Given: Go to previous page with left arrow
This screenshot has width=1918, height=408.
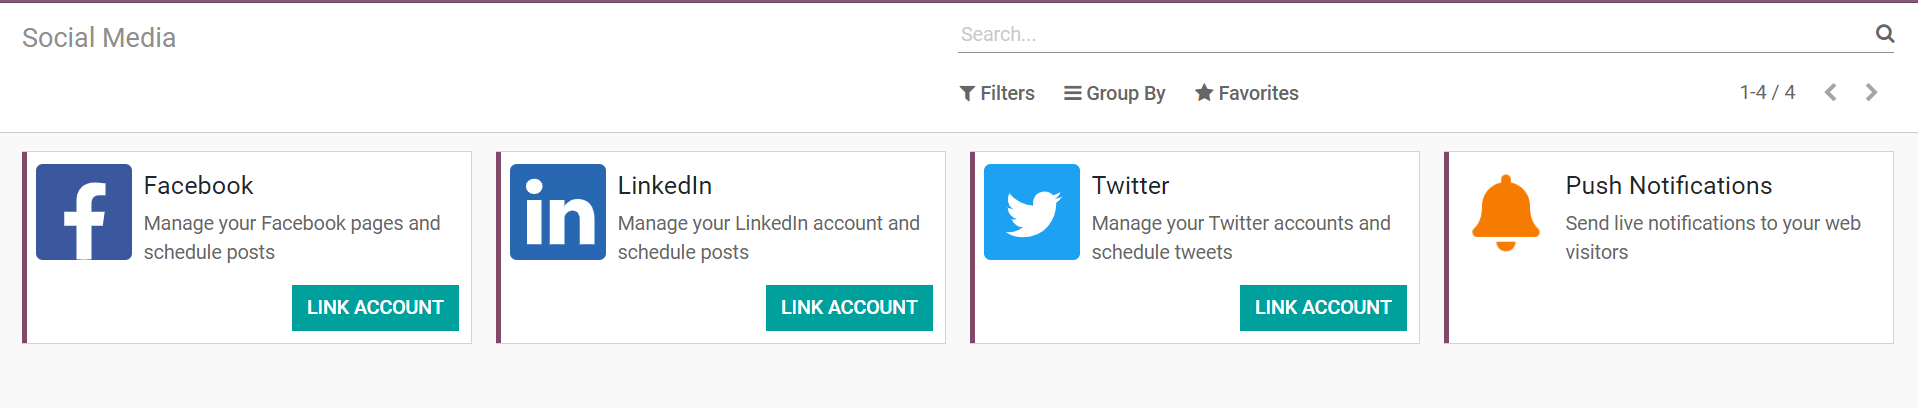Looking at the screenshot, I should point(1831,93).
